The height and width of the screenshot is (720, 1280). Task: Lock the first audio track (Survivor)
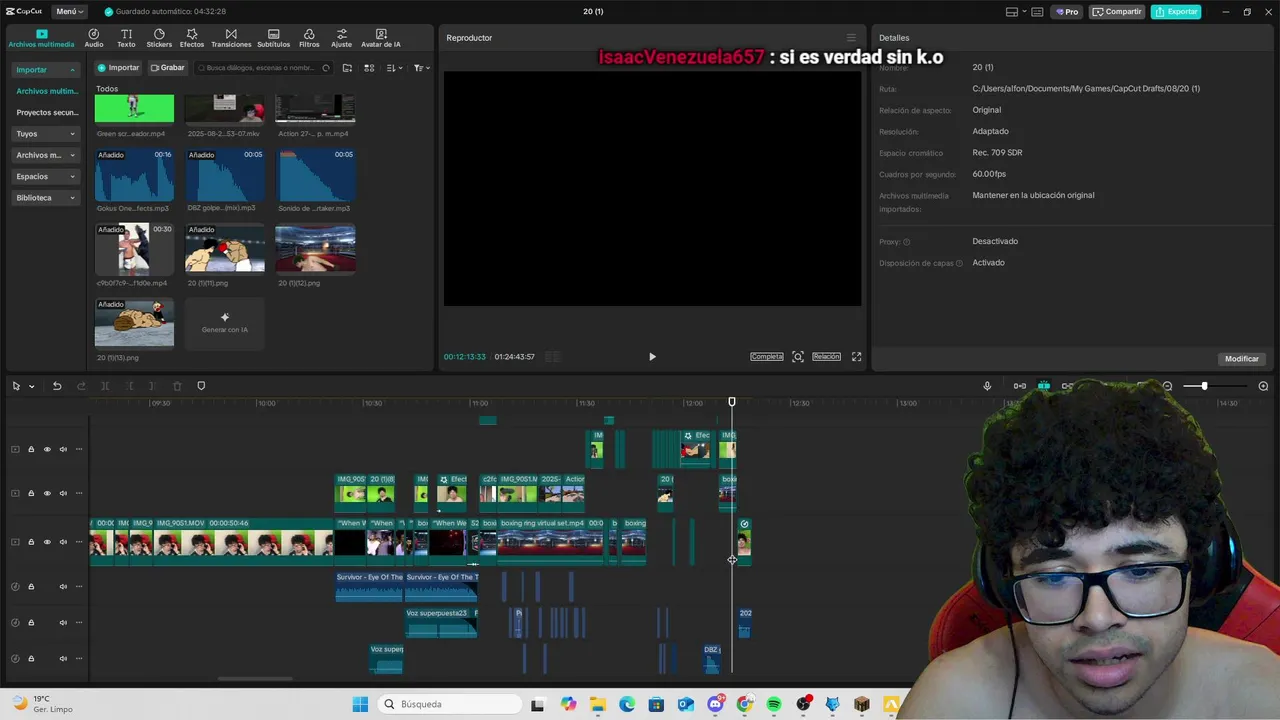31,586
